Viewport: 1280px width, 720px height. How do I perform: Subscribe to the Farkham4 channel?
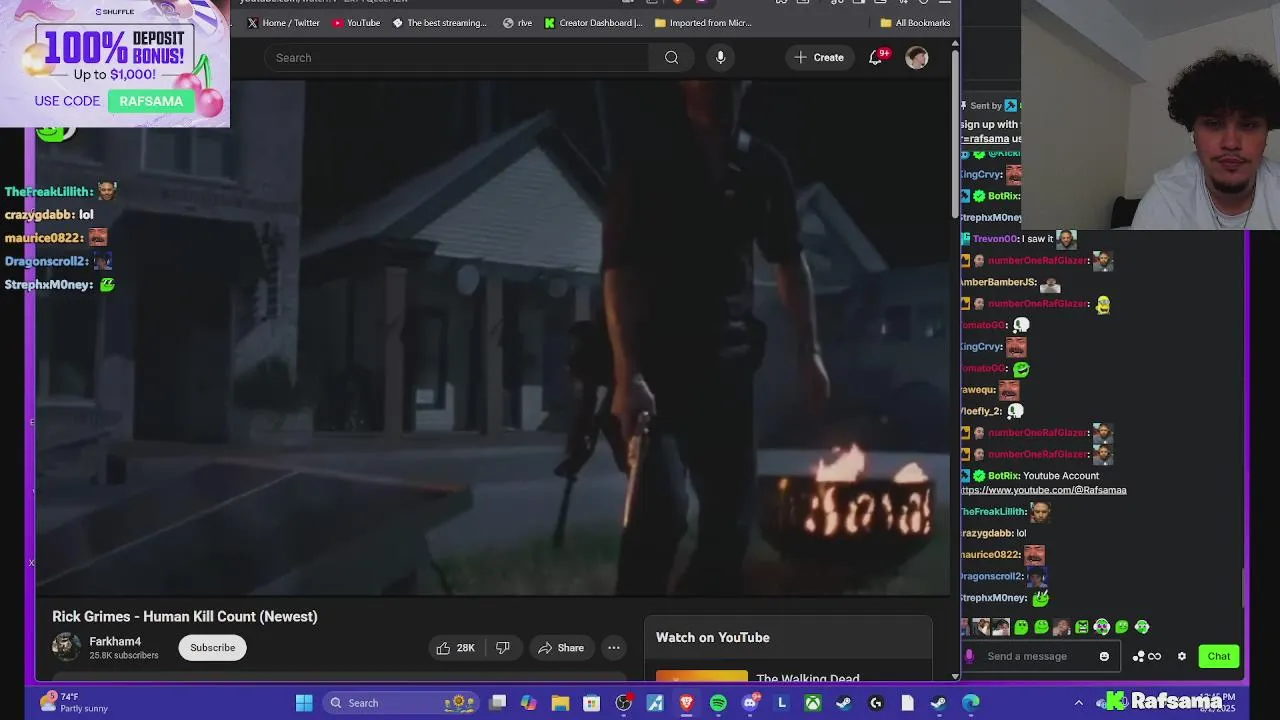click(213, 648)
